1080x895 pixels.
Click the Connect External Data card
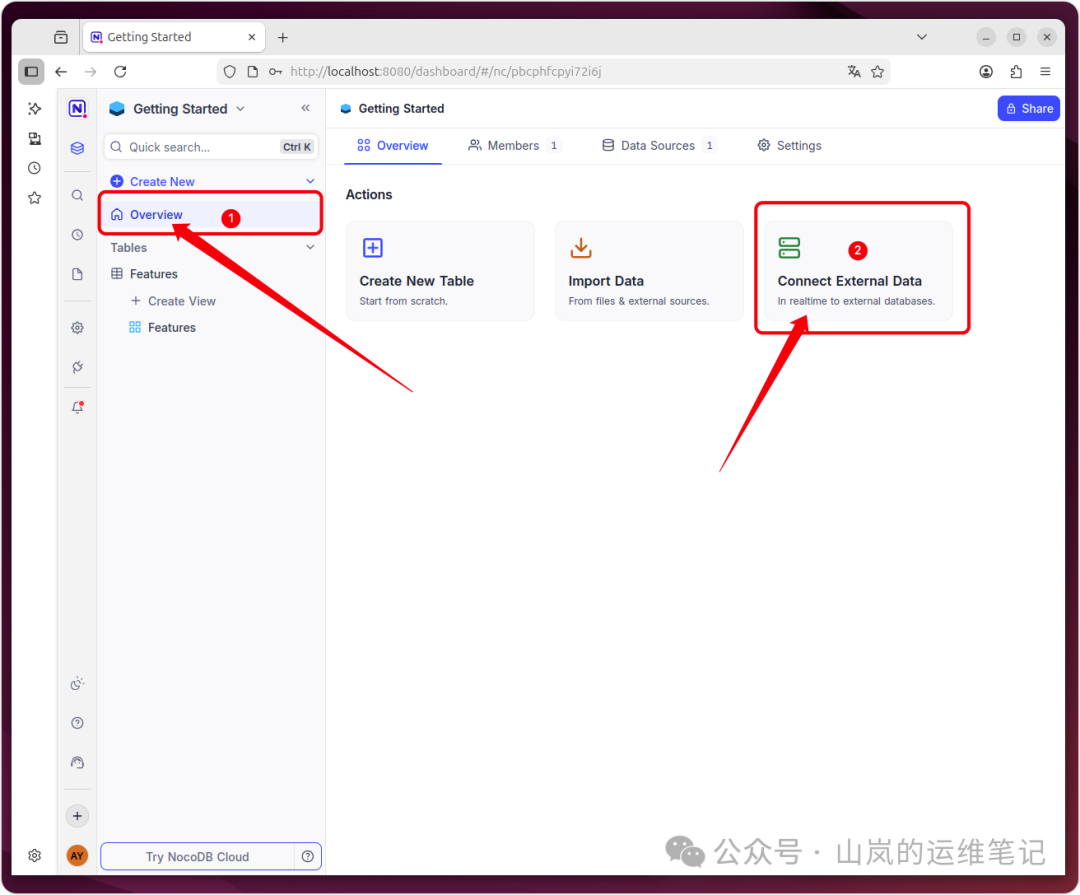pyautogui.click(x=858, y=271)
